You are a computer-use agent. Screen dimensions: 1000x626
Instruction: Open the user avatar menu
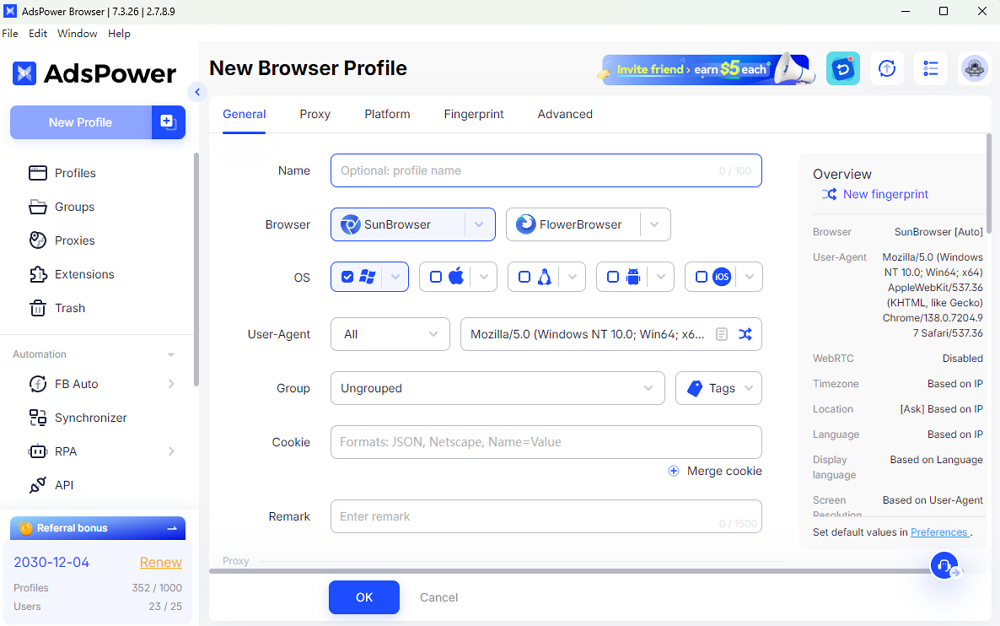pos(974,68)
